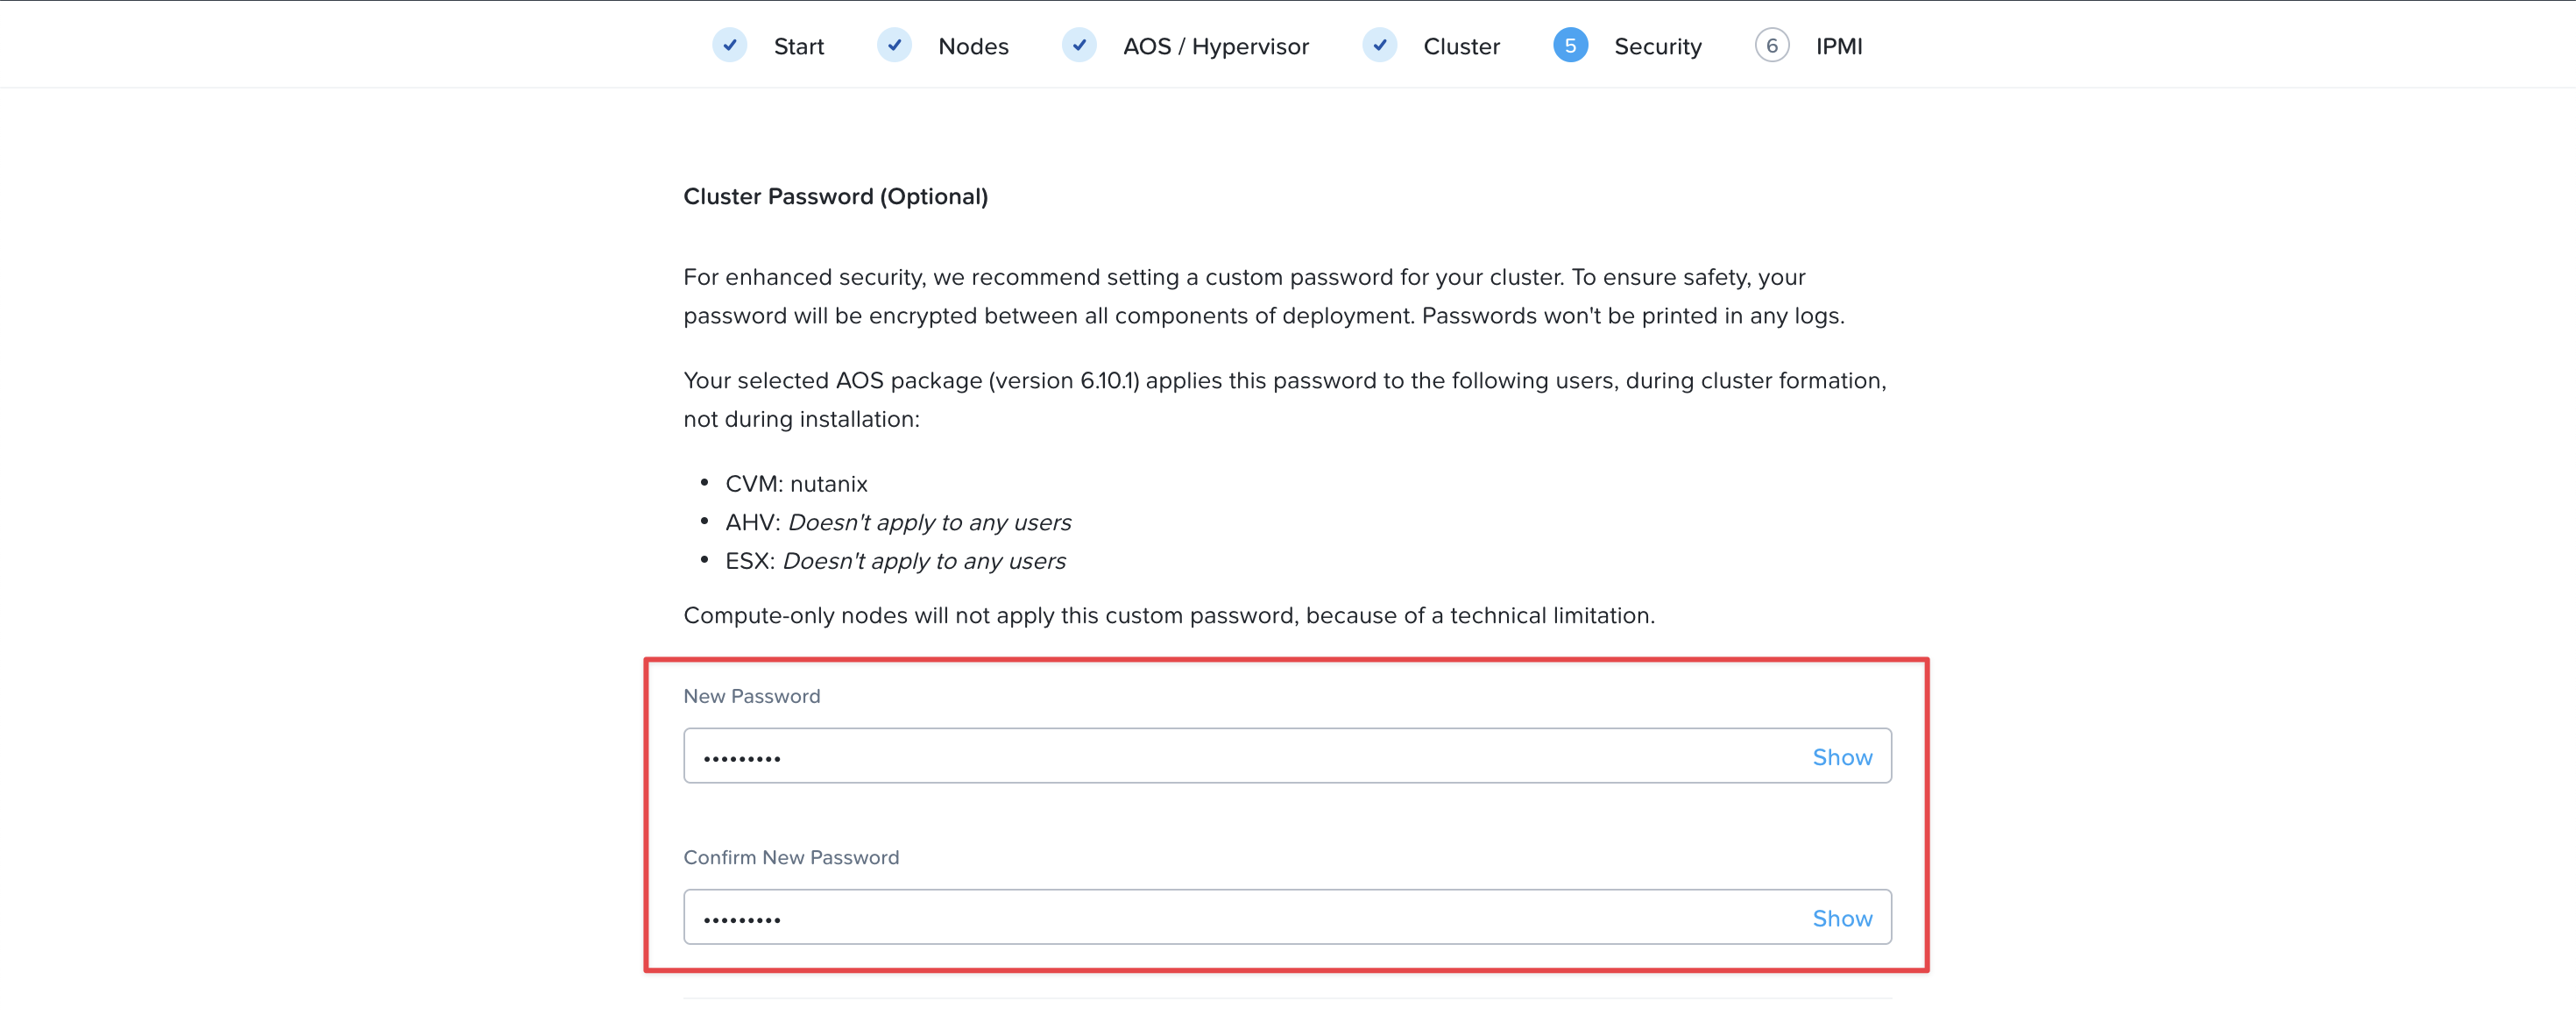Click the CVM: nutanix list item
Screen dimensions: 2576x1015
pos(796,484)
